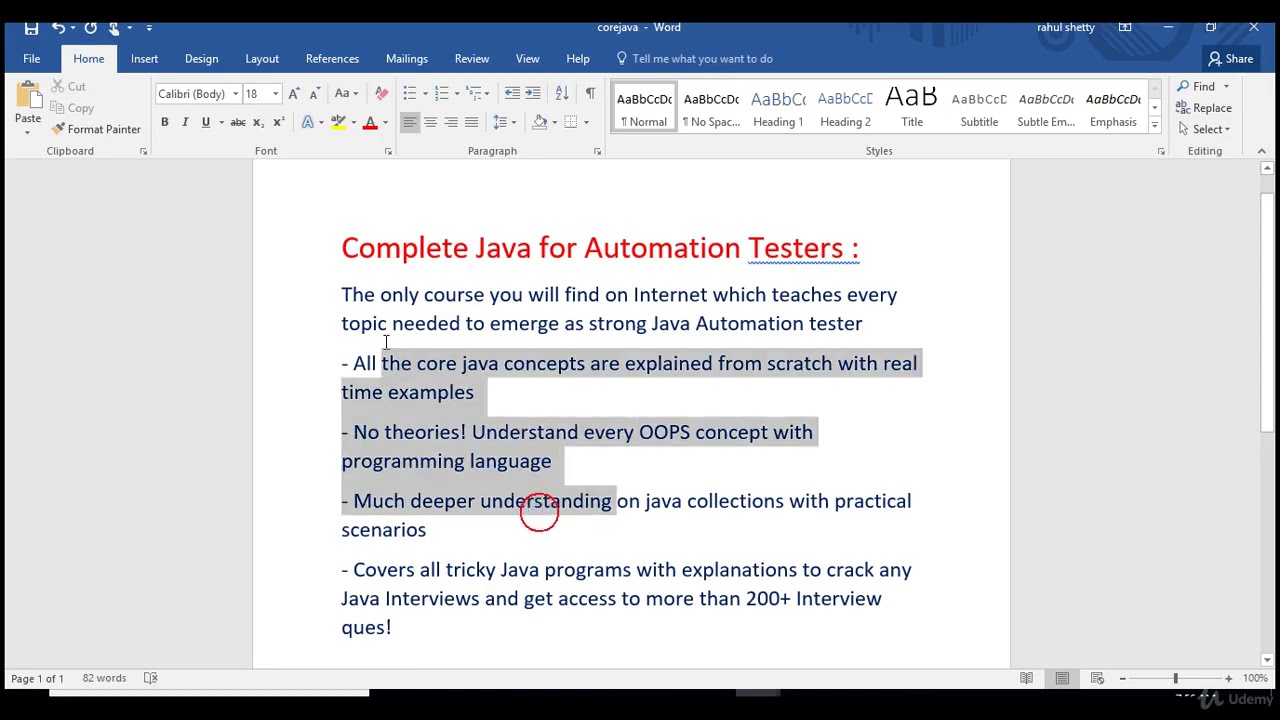This screenshot has height=720, width=1280.
Task: Click the Tell me search box
Action: pos(695,59)
